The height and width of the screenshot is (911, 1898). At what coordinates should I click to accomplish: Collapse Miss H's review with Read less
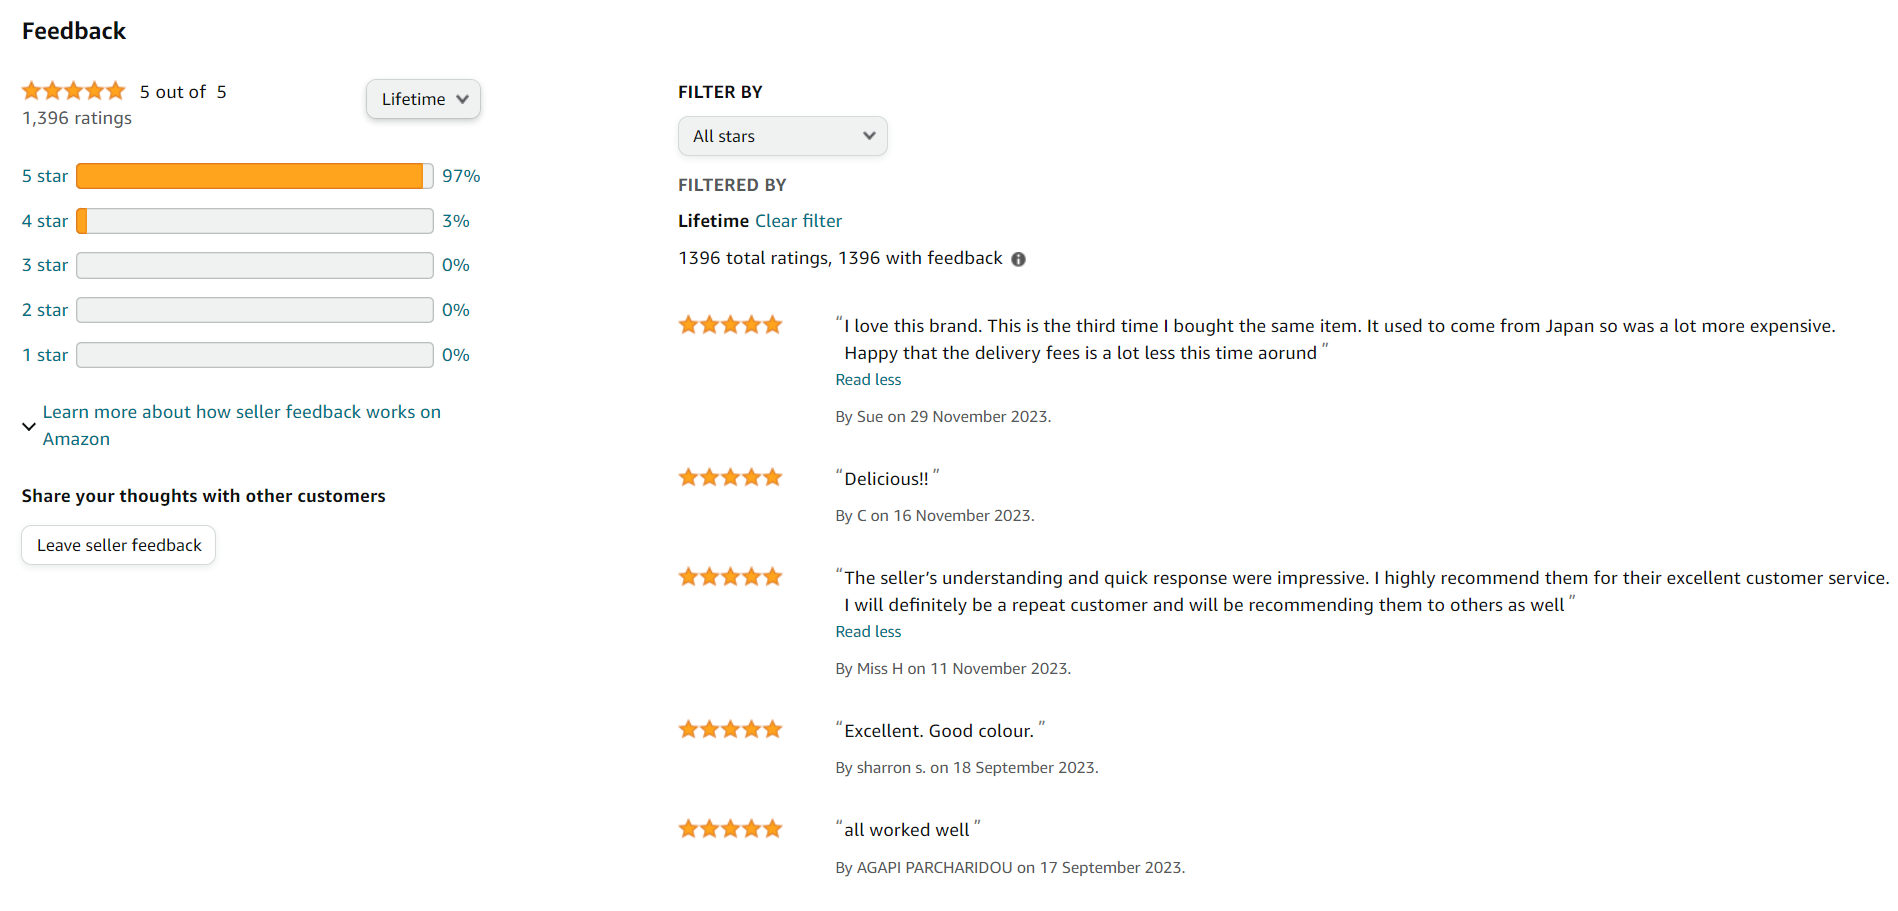coord(868,632)
